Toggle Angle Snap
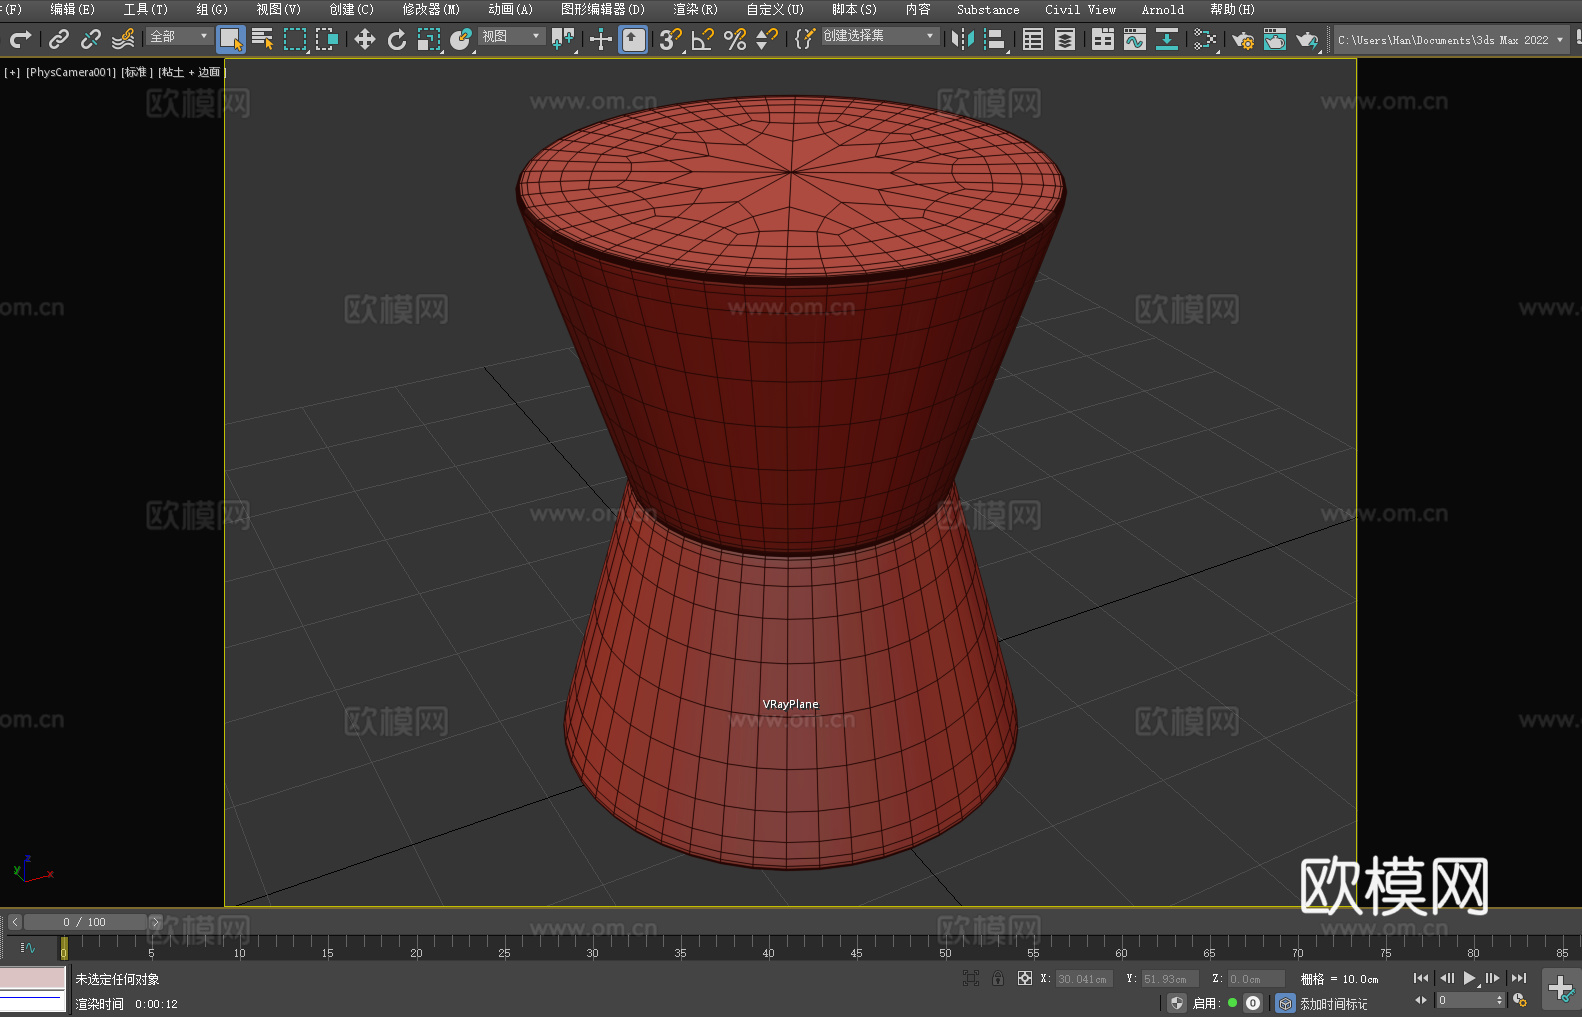Viewport: 1582px width, 1017px height. pos(703,39)
